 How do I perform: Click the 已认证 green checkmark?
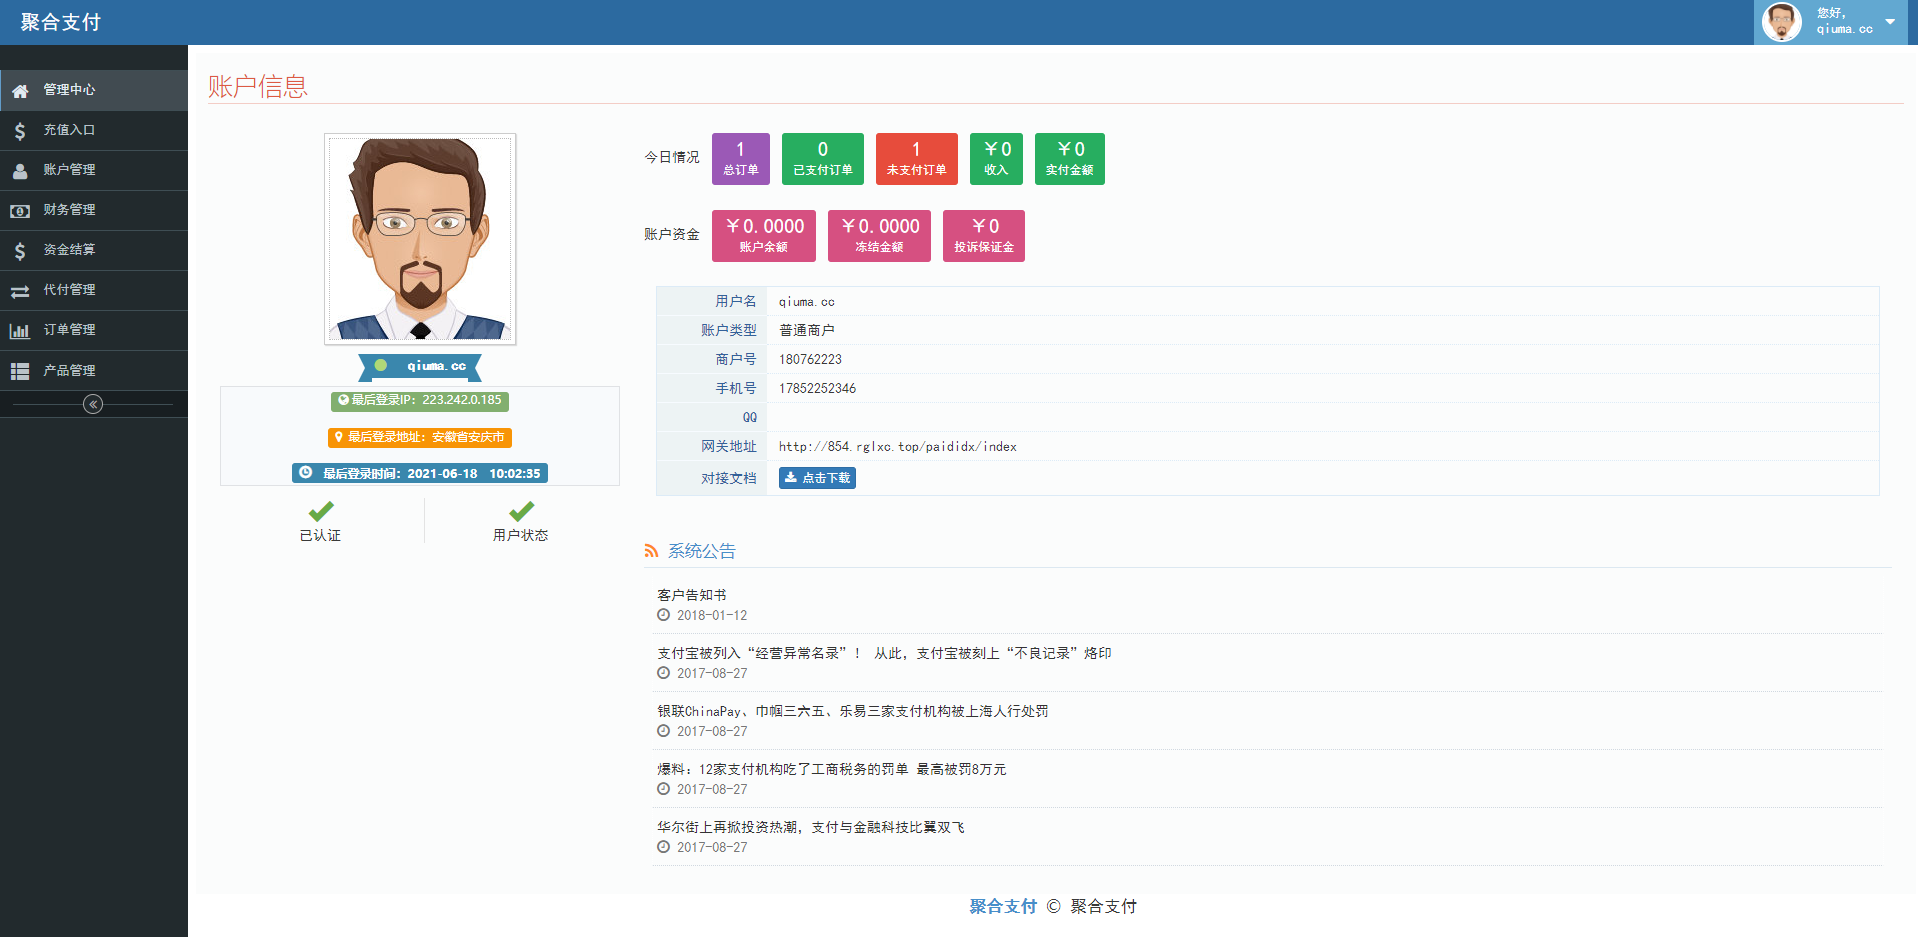321,512
